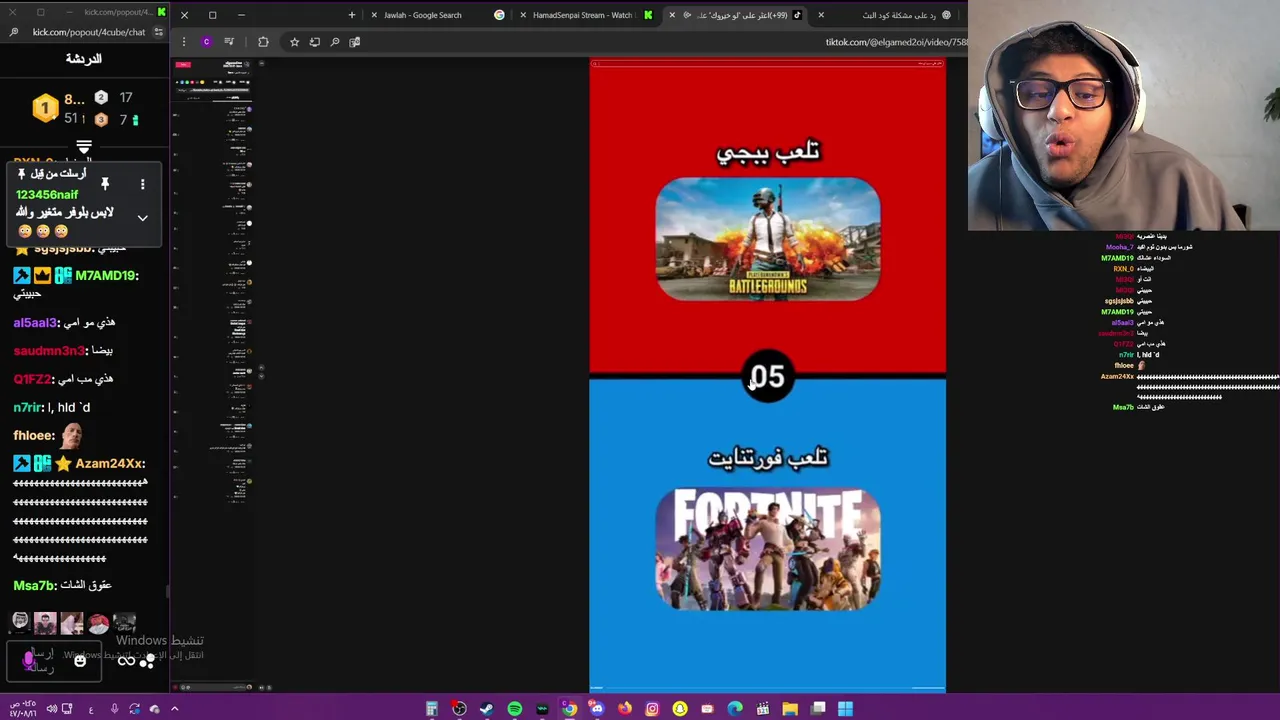Image resolution: width=1280 pixels, height=720 pixels.
Task: Click username 123456naif in pinned message
Action: (x=47, y=195)
